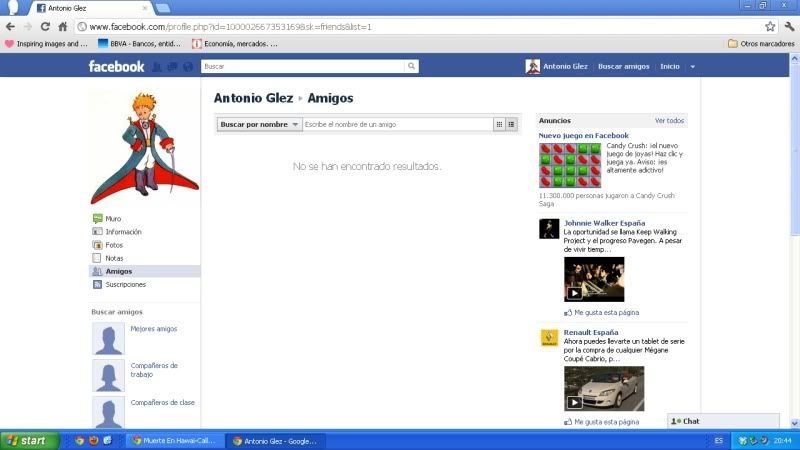
Task: Click header Antonio Glez avatar thumbnail
Action: (x=532, y=66)
